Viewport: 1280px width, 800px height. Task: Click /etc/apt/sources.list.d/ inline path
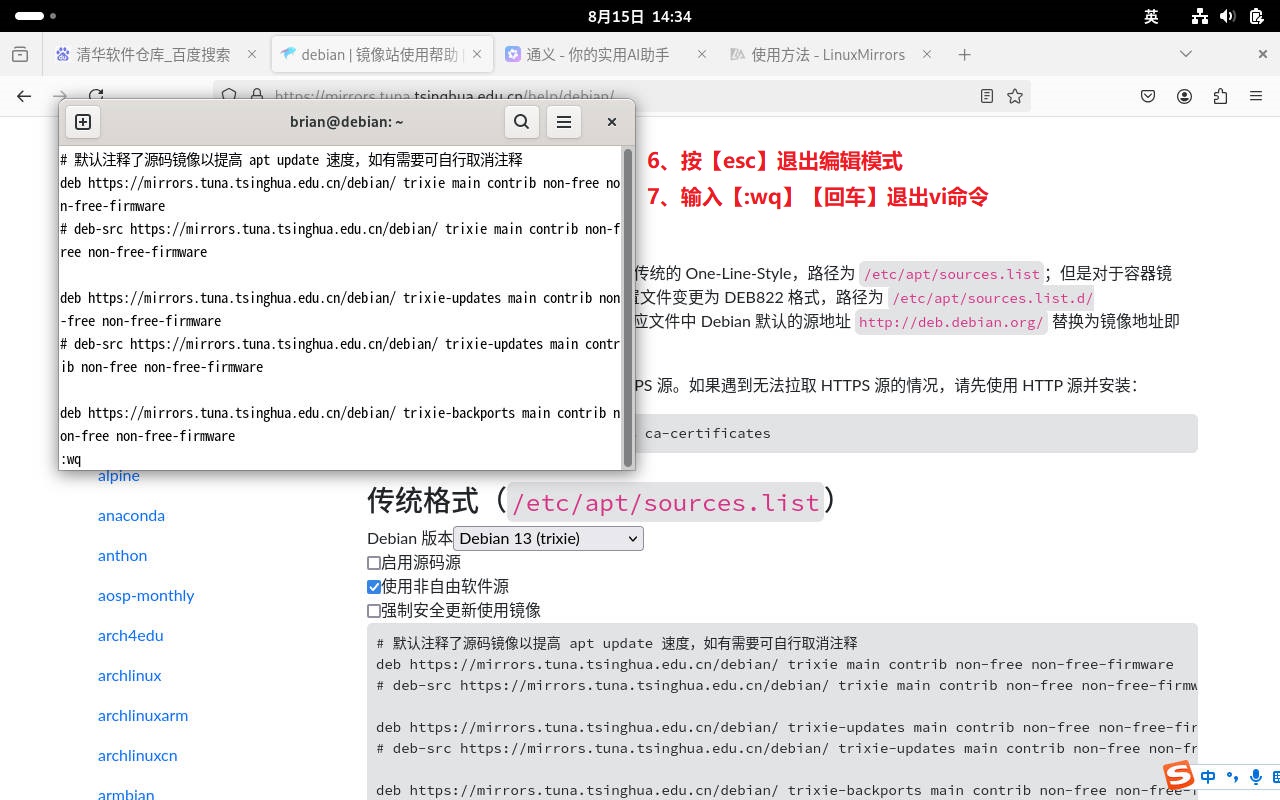pos(992,298)
